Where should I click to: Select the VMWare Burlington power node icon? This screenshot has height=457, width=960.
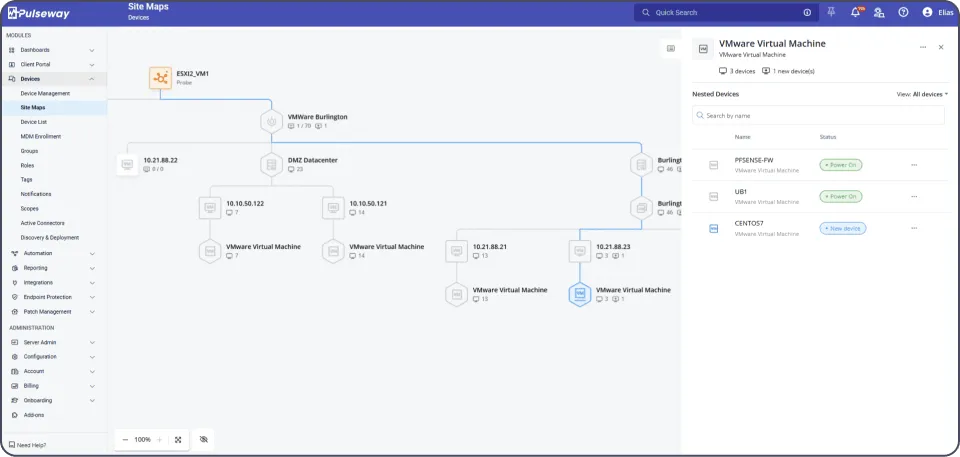(x=271, y=121)
